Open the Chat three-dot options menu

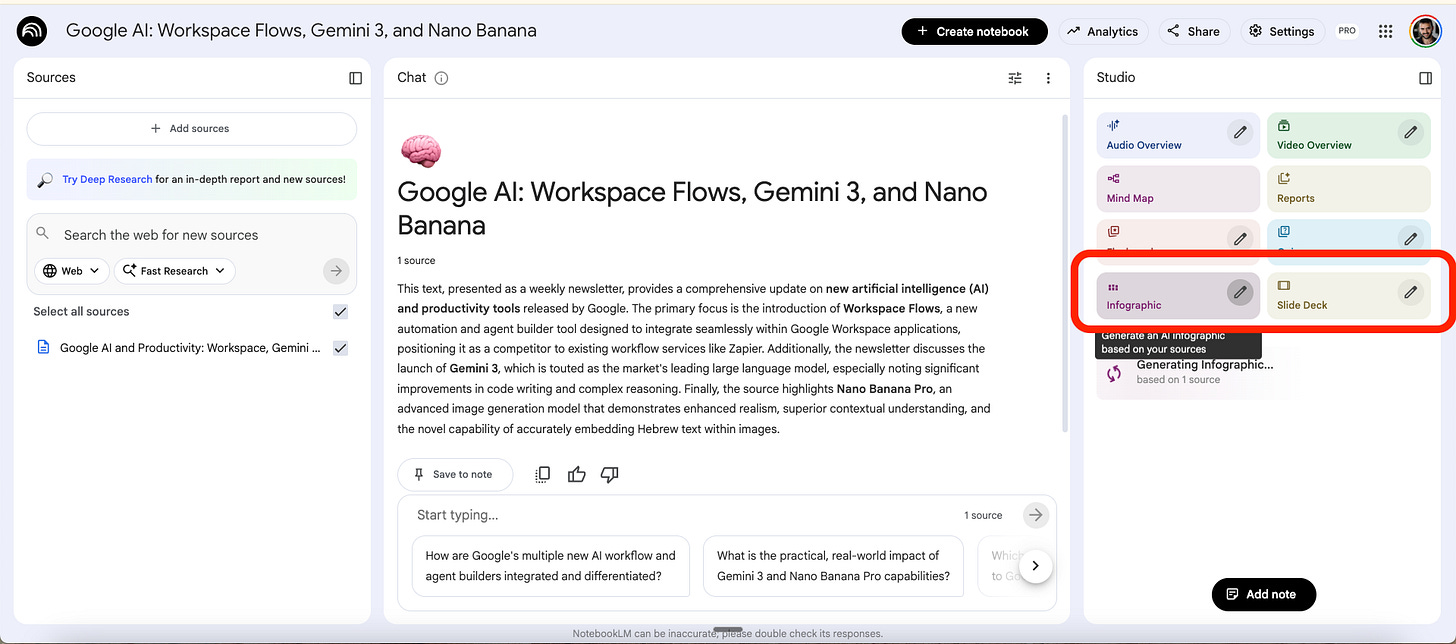(x=1048, y=78)
